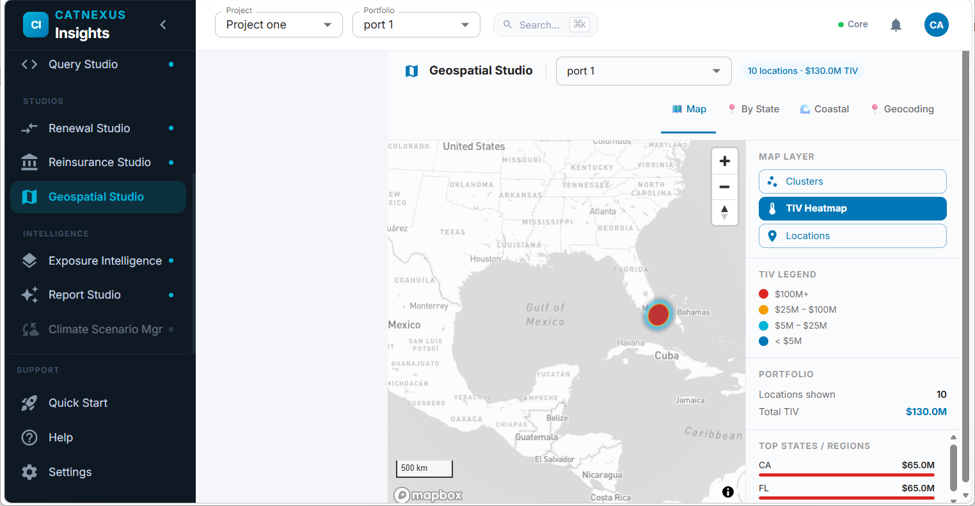Viewport: 975px width, 506px height.
Task: Open the Geospatial Studio port 1 selector
Action: 644,71
